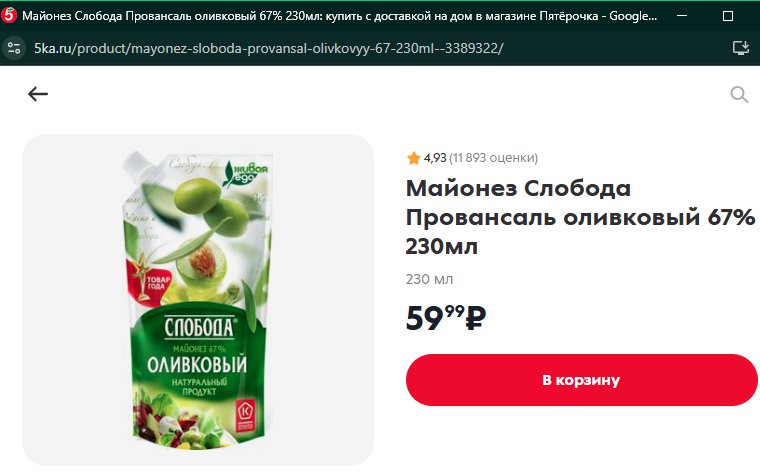760x473 pixels.
Task: Open search with the magnifier icon
Action: tap(739, 95)
